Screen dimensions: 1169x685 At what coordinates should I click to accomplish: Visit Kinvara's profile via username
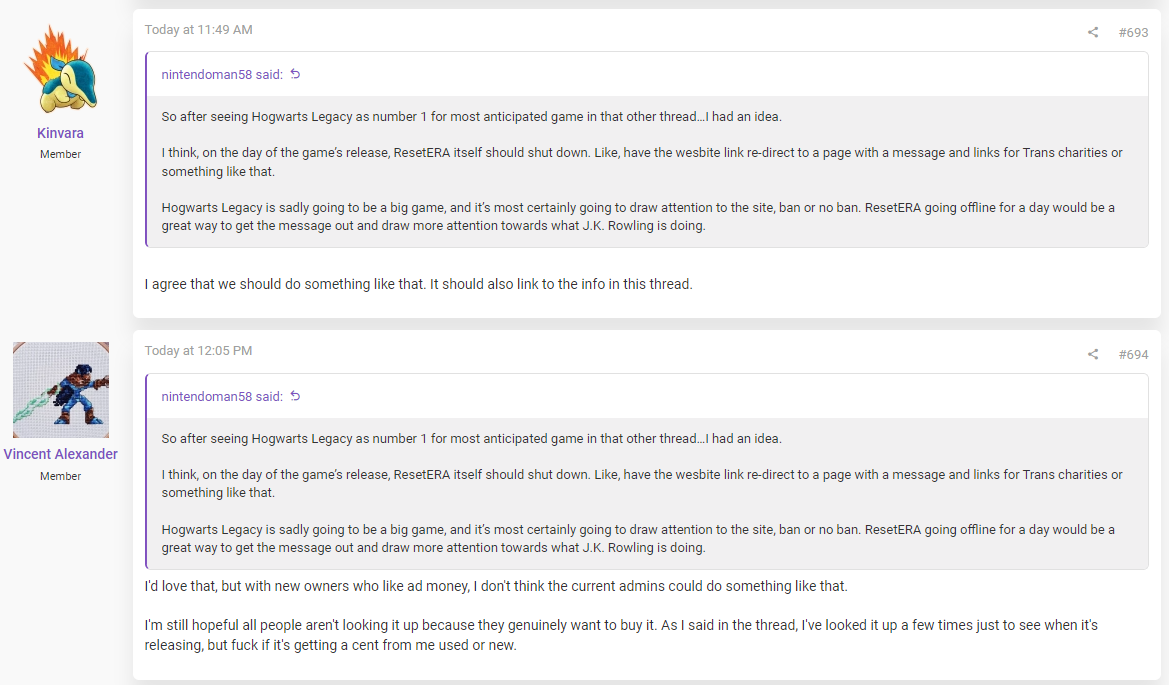coord(60,133)
